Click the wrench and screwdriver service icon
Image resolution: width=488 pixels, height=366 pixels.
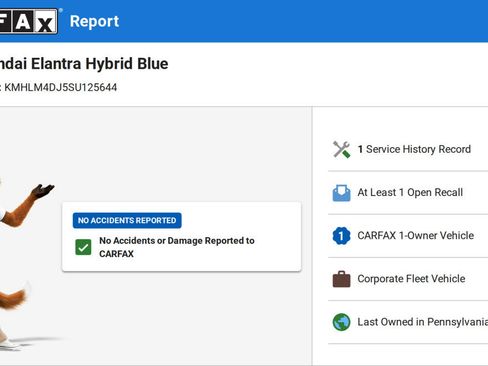tap(341, 149)
